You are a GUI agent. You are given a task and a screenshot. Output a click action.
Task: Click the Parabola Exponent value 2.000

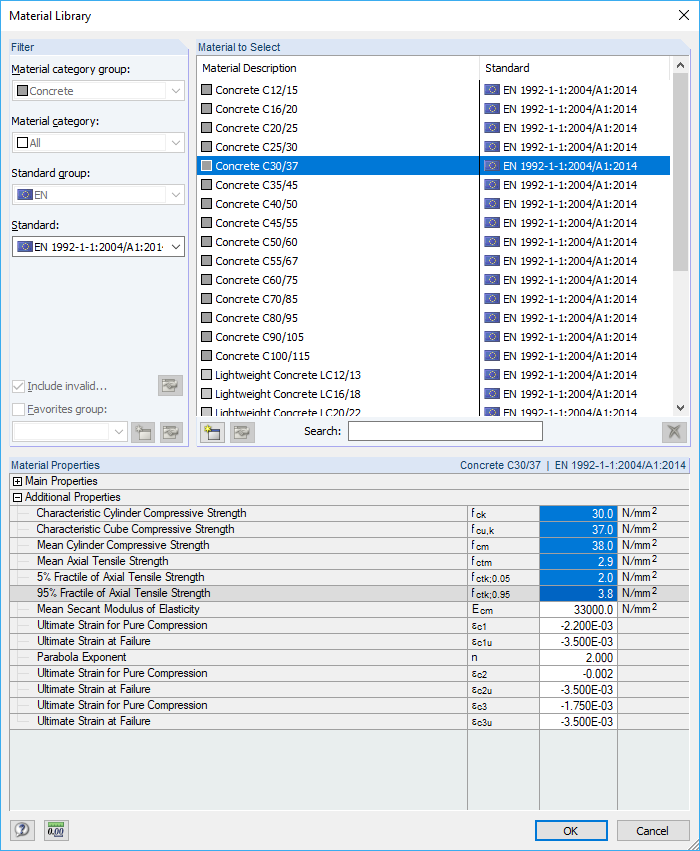[578, 657]
